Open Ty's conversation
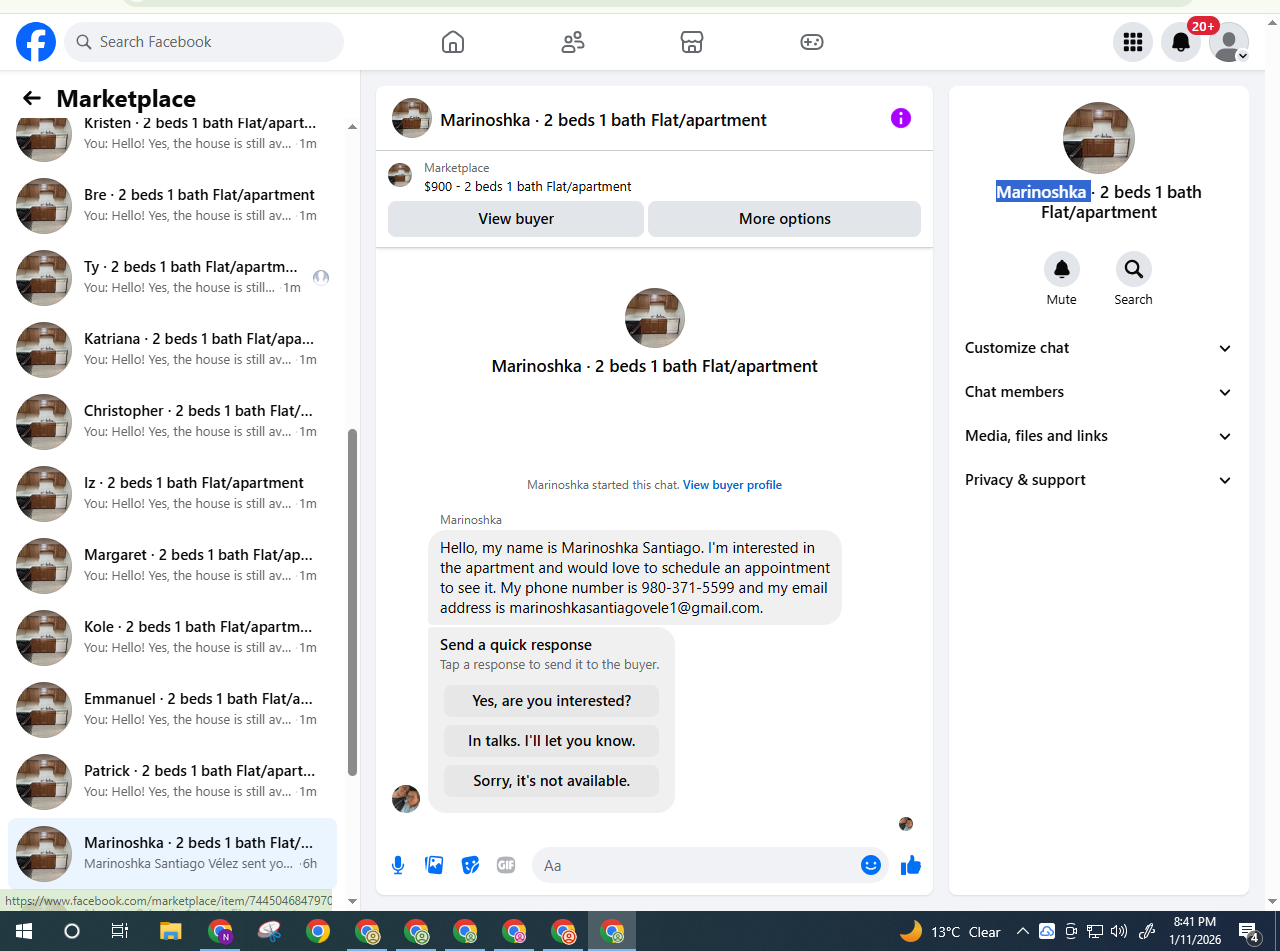This screenshot has height=951, width=1280. 172,277
